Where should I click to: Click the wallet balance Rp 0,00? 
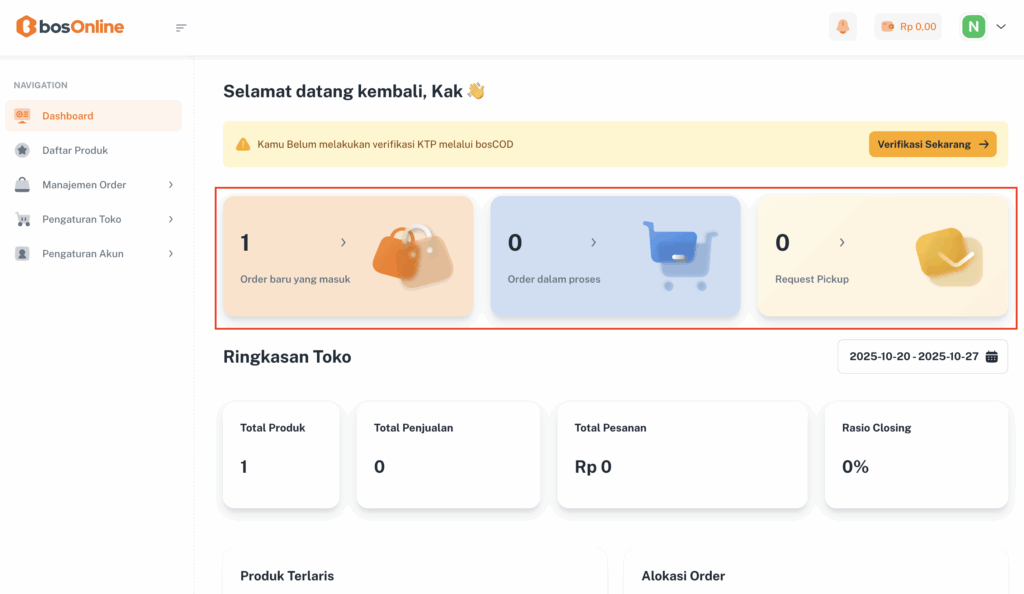908,27
